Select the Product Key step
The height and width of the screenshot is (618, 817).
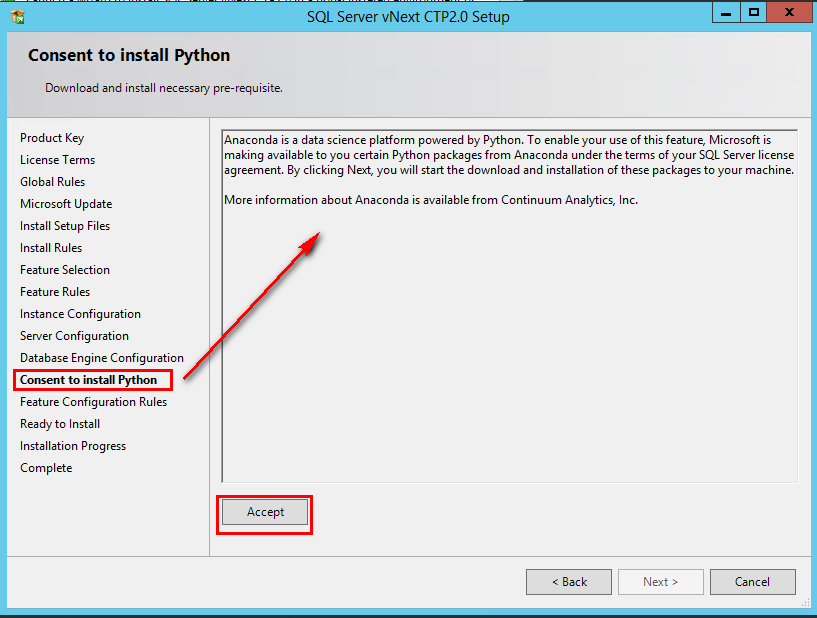(x=52, y=138)
